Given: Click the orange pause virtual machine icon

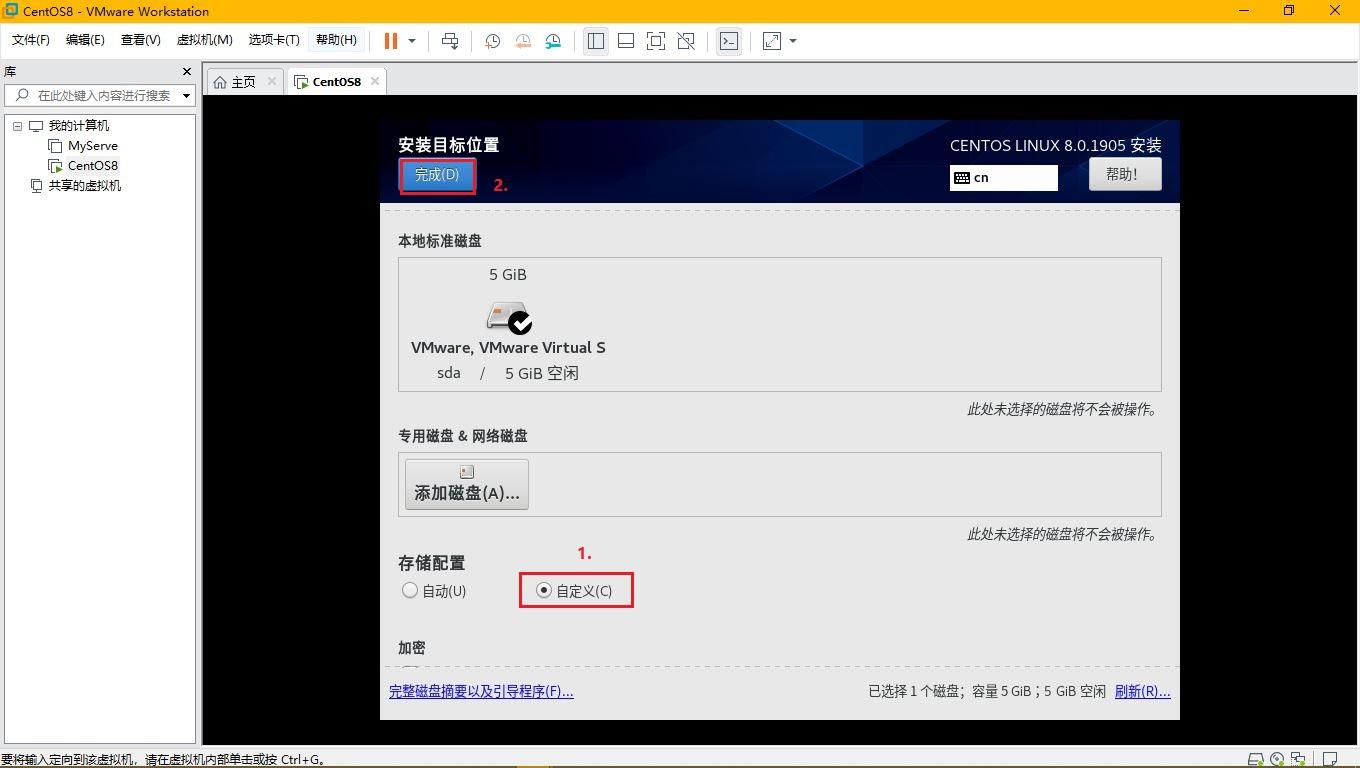Looking at the screenshot, I should (x=391, y=41).
